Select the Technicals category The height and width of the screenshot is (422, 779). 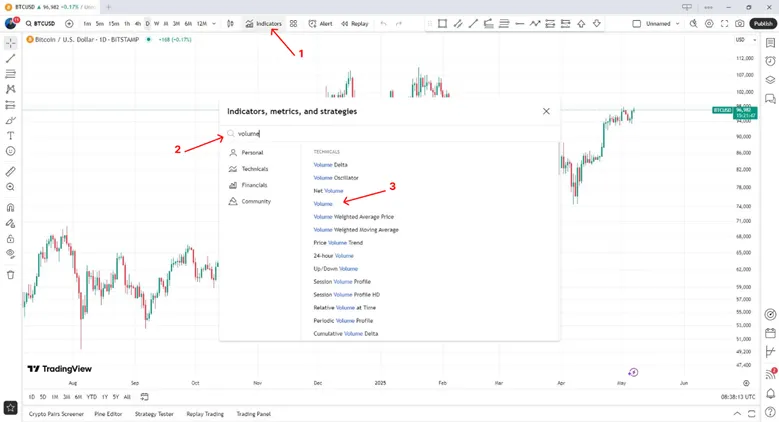[249, 169]
